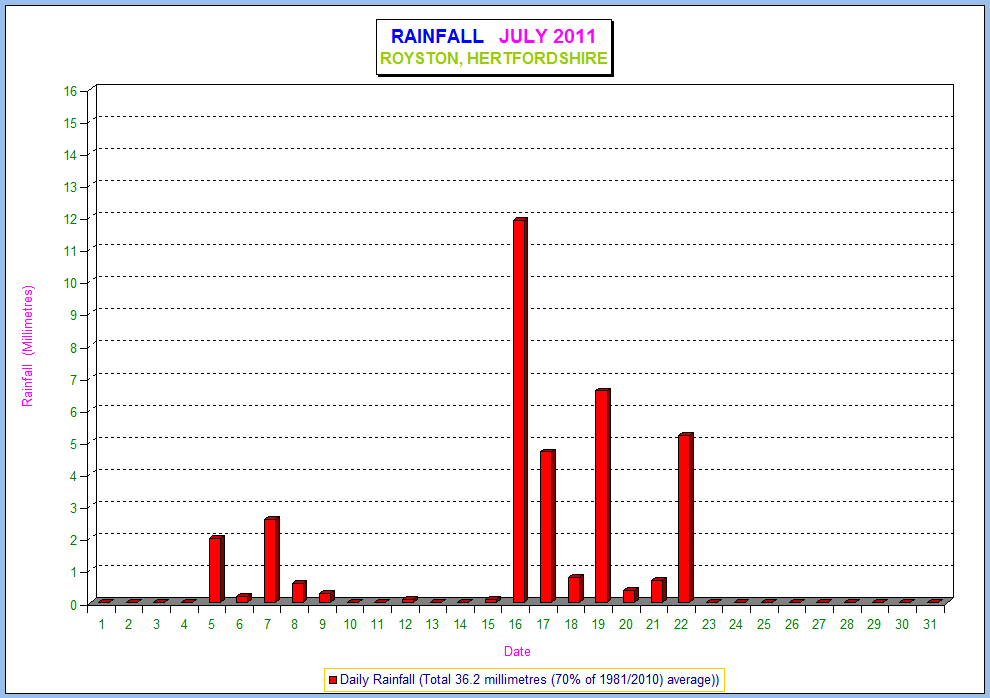This screenshot has height=698, width=990.
Task: Click the 'Date' x-axis label
Action: pos(517,651)
